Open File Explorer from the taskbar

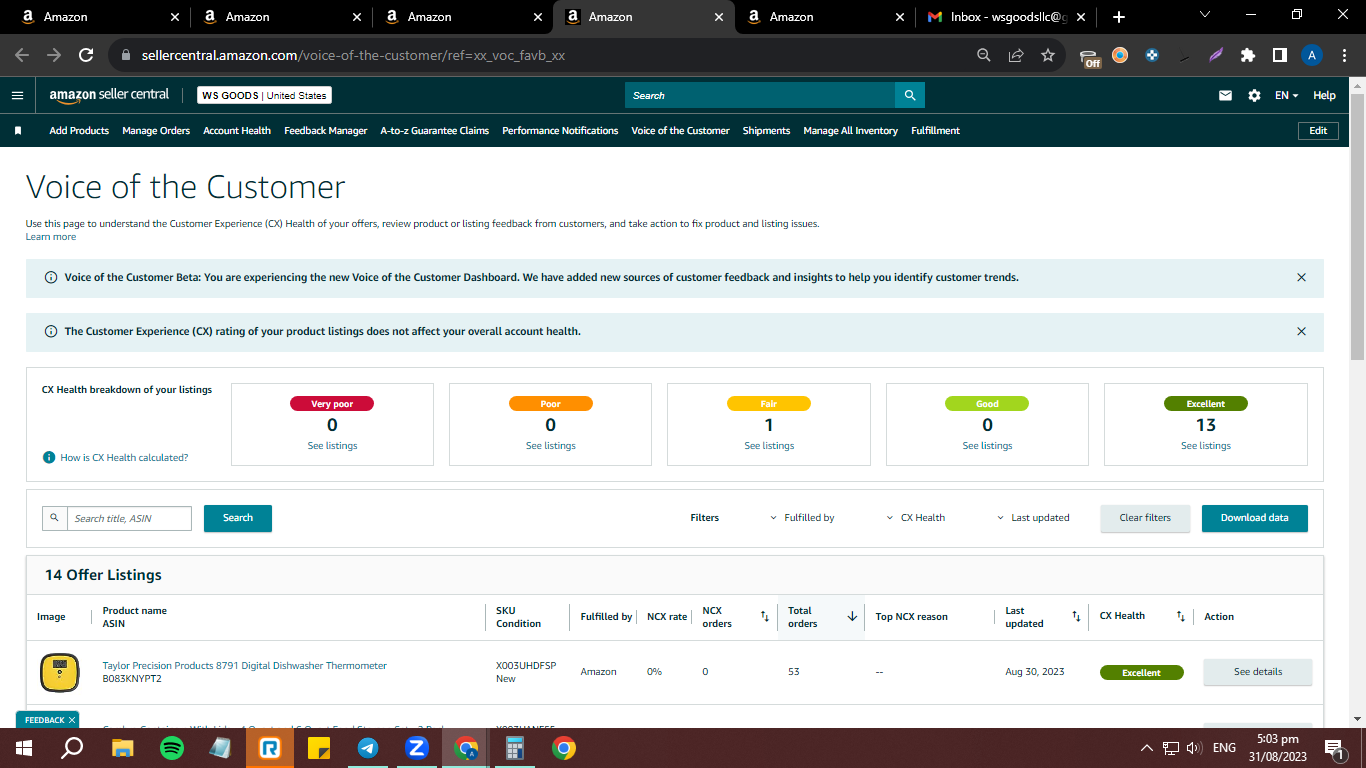[x=123, y=748]
